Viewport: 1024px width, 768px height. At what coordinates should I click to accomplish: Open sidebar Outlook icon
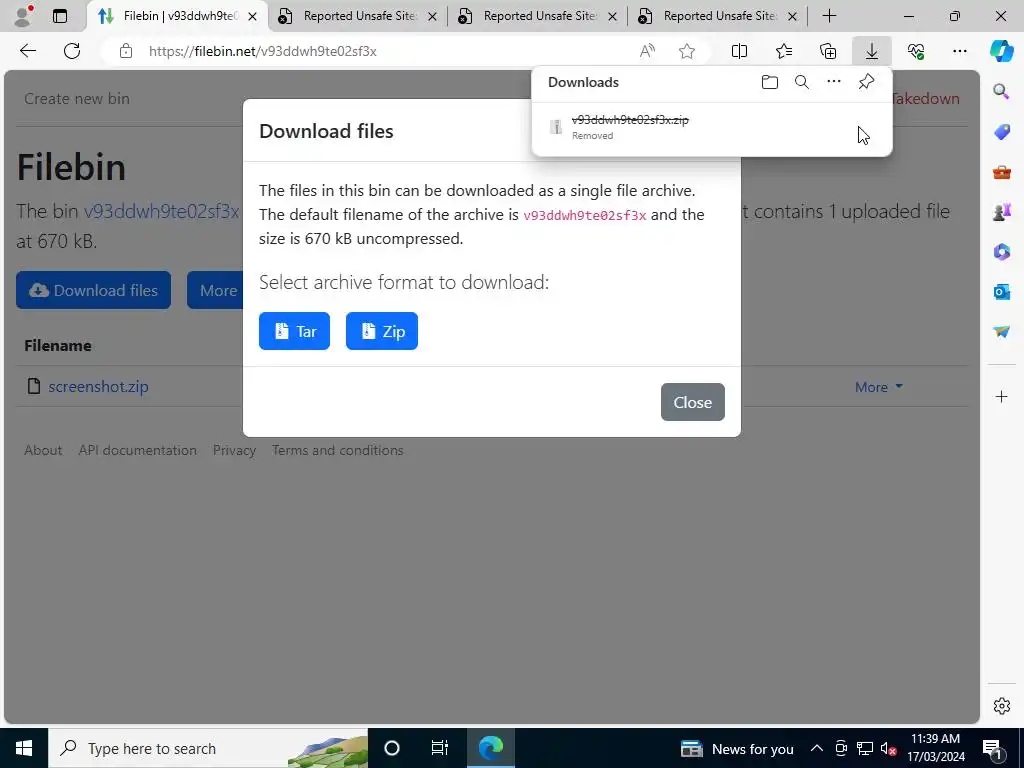point(1001,291)
